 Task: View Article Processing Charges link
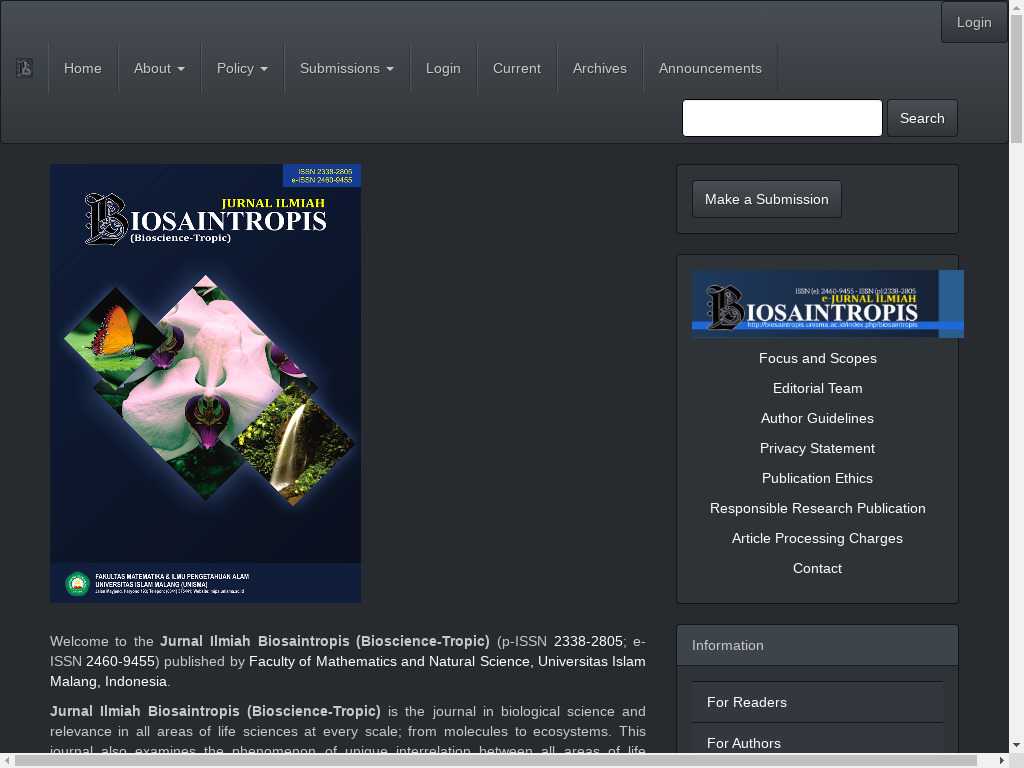point(818,538)
